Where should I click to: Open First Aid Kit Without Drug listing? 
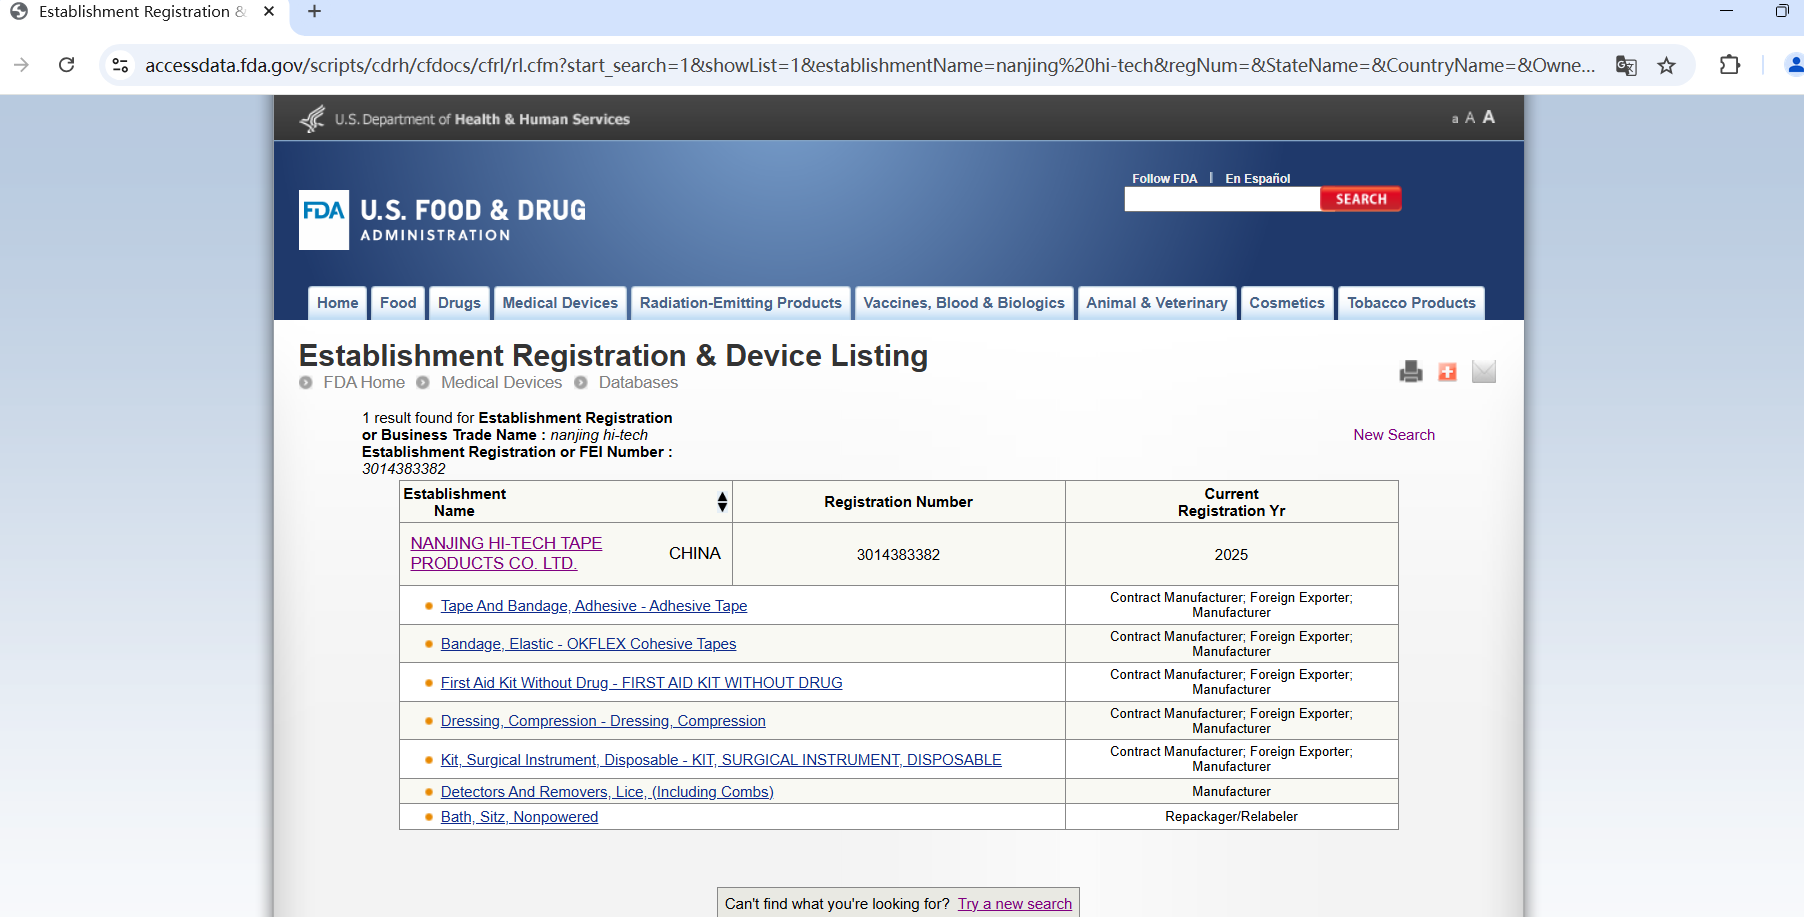(641, 683)
